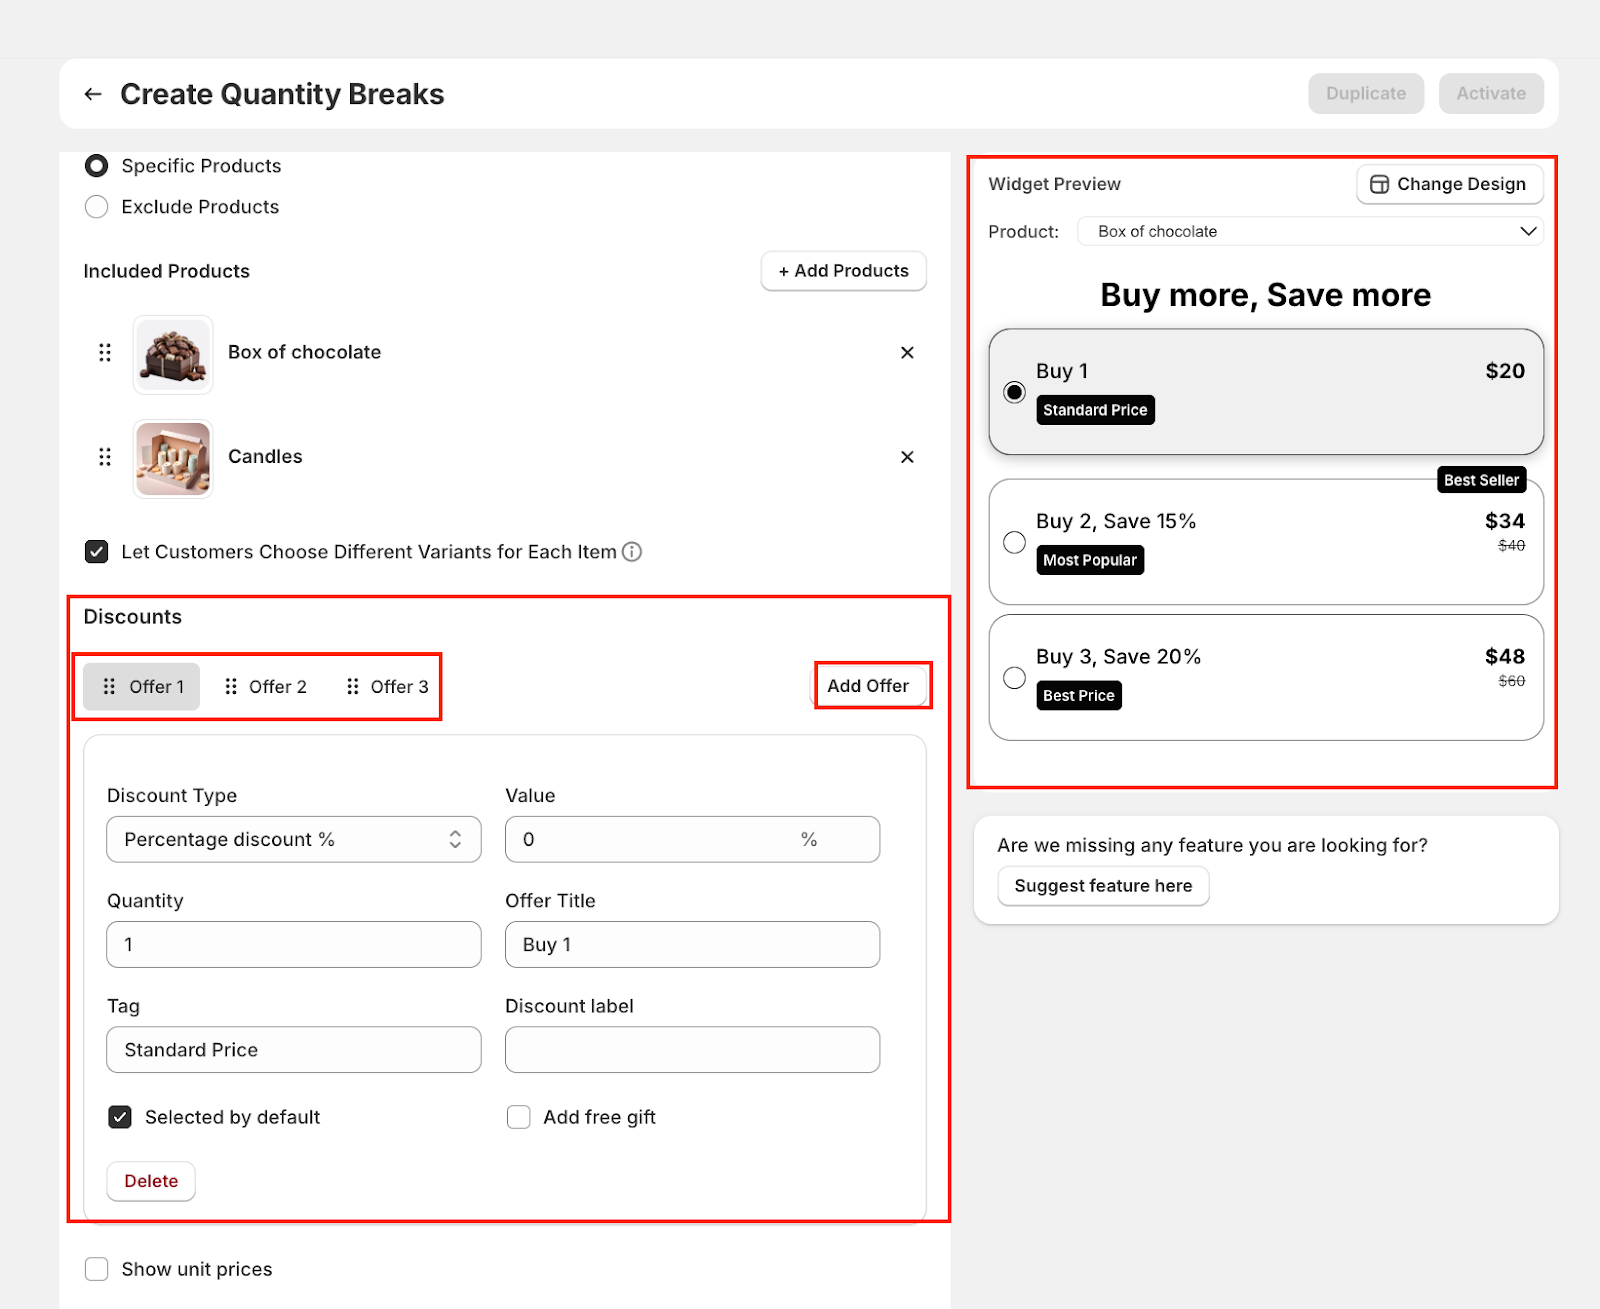Switch to the Offer 3 tab
1600x1309 pixels.
point(388,687)
